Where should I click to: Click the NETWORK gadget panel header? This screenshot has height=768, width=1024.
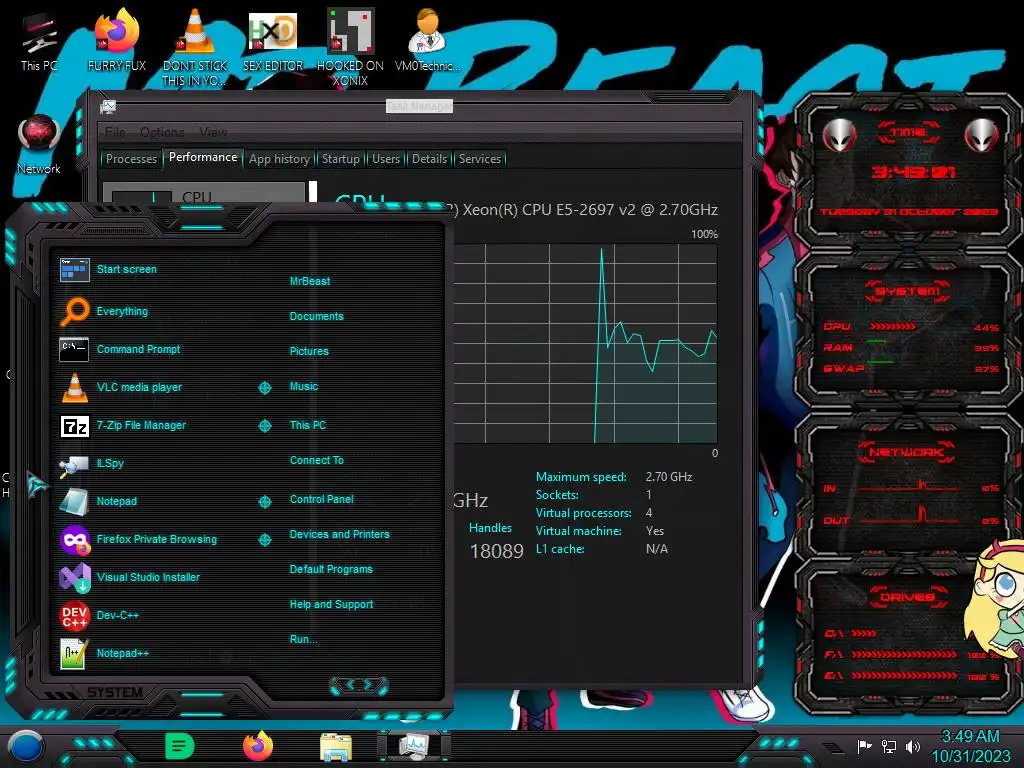pyautogui.click(x=907, y=452)
